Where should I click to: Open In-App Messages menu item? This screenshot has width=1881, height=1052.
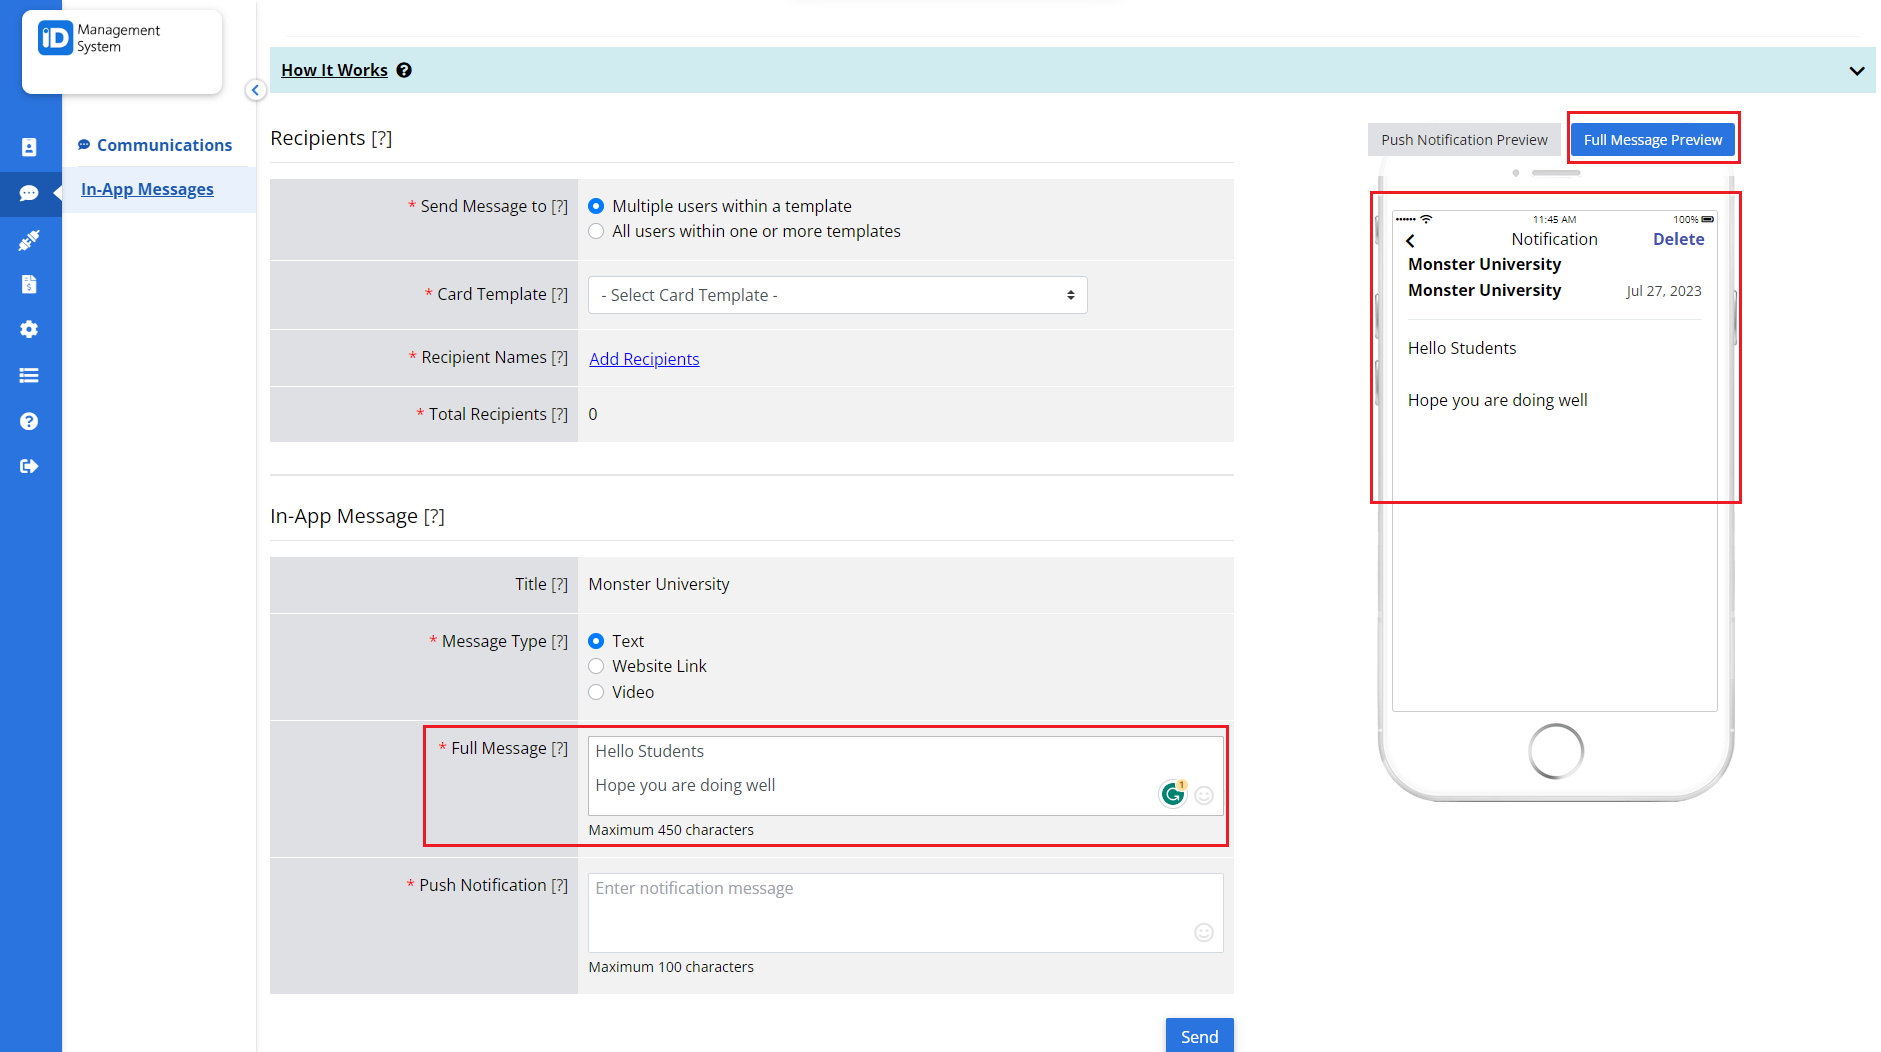(x=147, y=189)
